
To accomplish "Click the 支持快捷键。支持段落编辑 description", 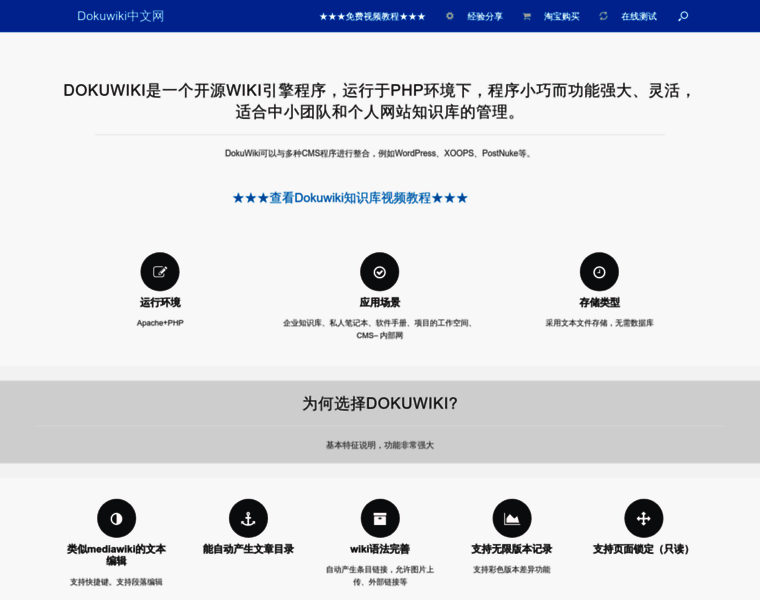I will 116,582.
